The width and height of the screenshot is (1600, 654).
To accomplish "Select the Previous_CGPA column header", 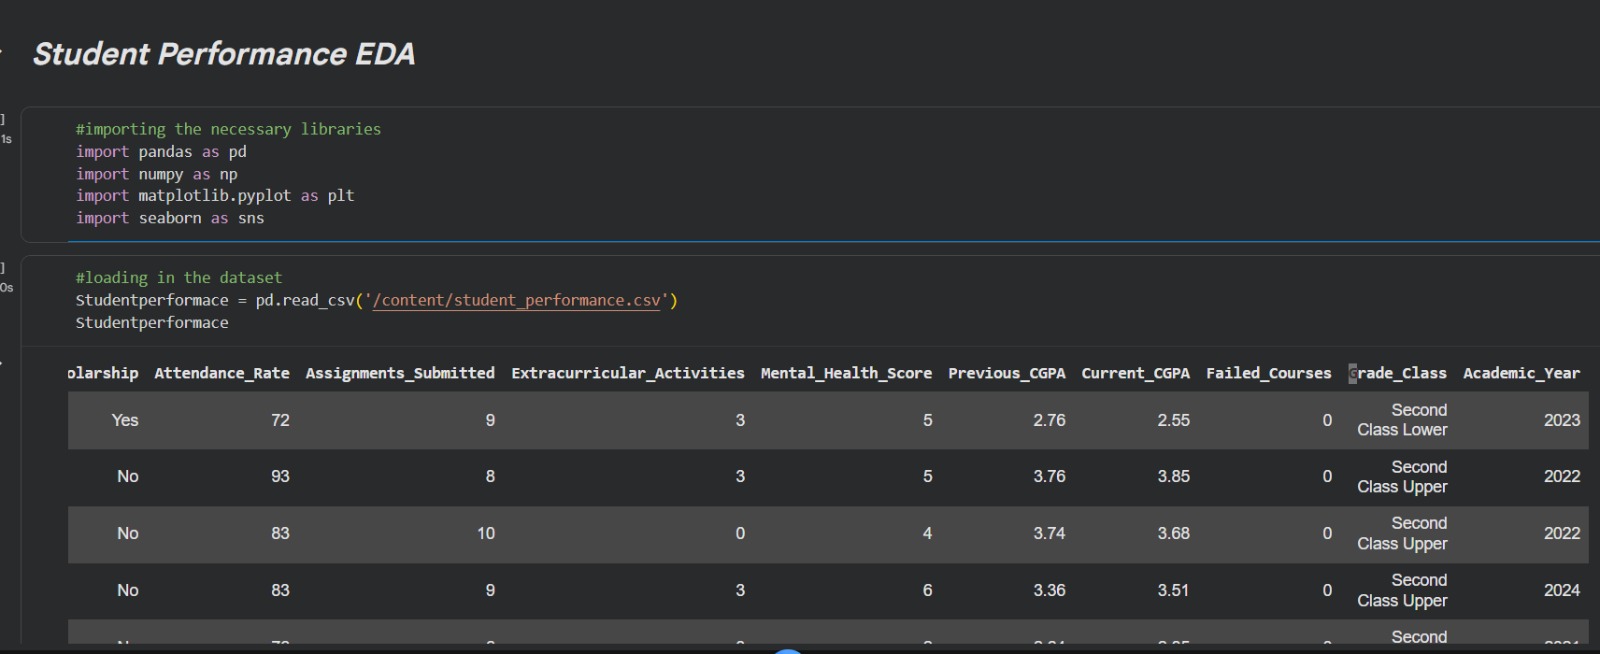I will pyautogui.click(x=1007, y=373).
